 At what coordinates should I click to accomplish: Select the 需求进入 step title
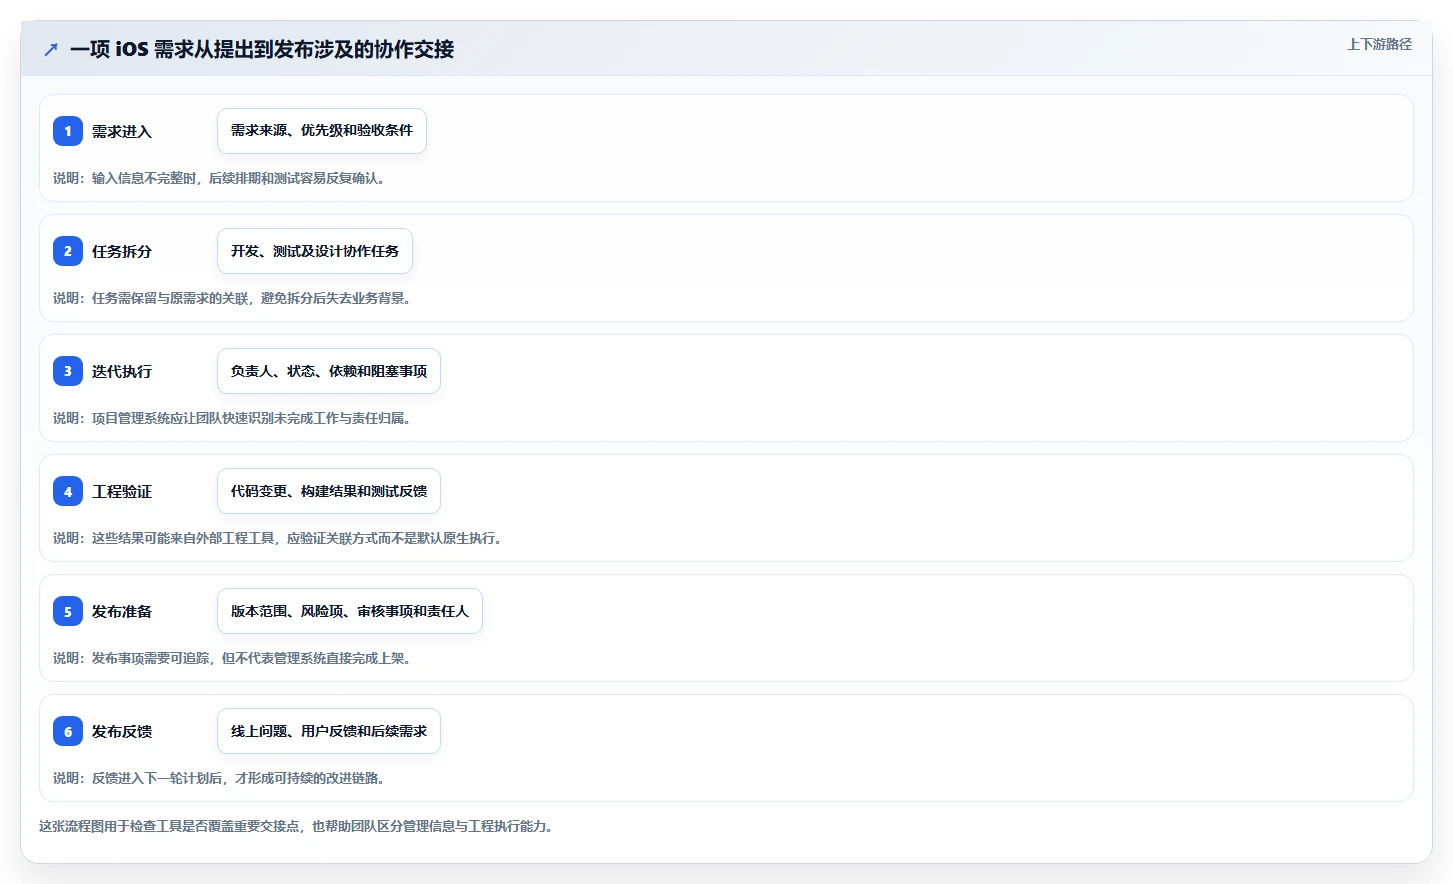point(122,131)
